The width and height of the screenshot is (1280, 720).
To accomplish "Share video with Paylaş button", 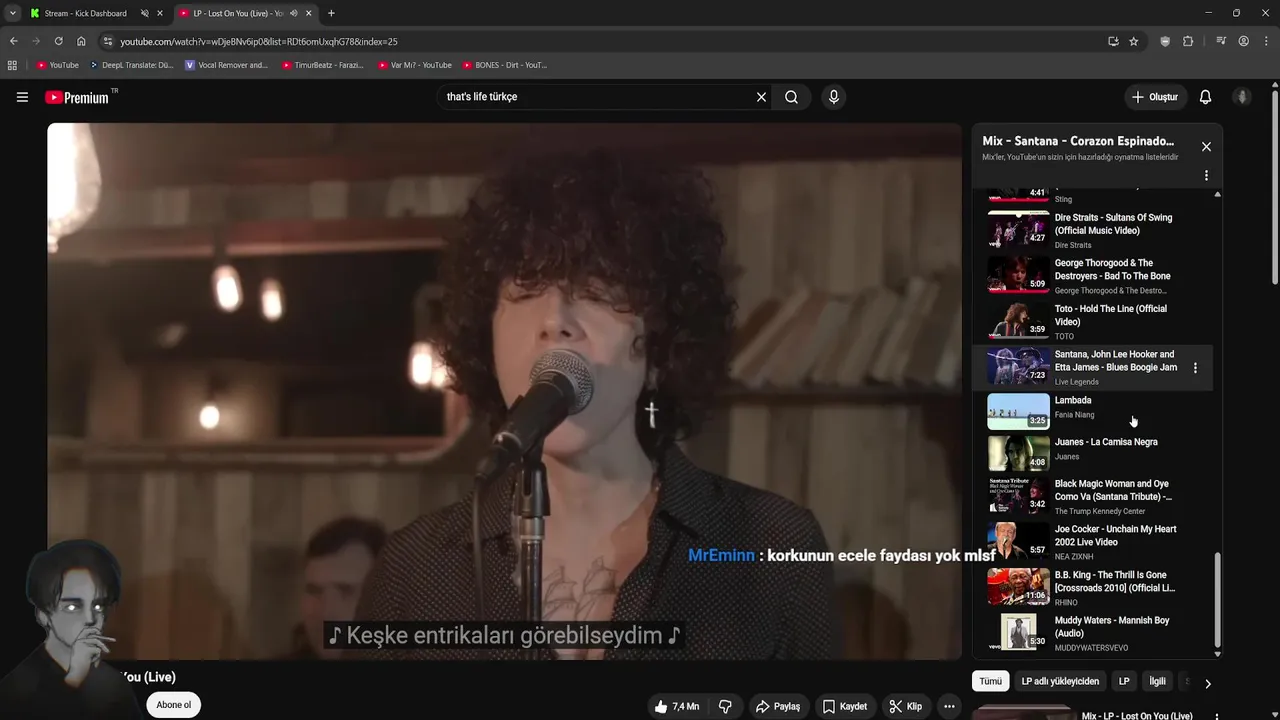I will [777, 706].
